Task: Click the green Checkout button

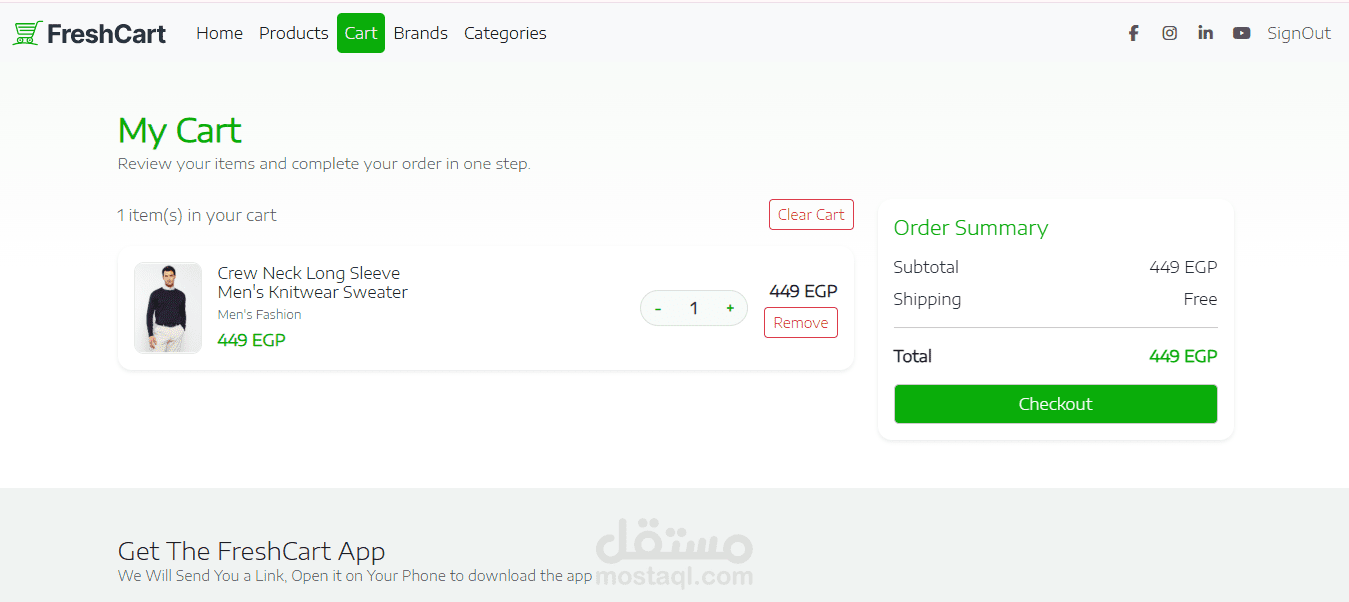Action: point(1055,404)
